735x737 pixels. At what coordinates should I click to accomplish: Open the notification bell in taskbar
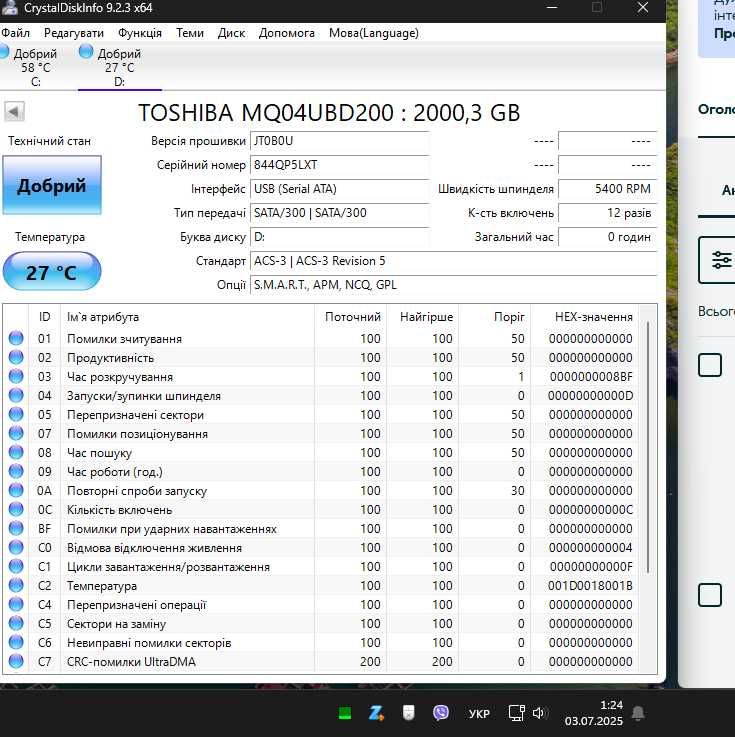[x=638, y=713]
